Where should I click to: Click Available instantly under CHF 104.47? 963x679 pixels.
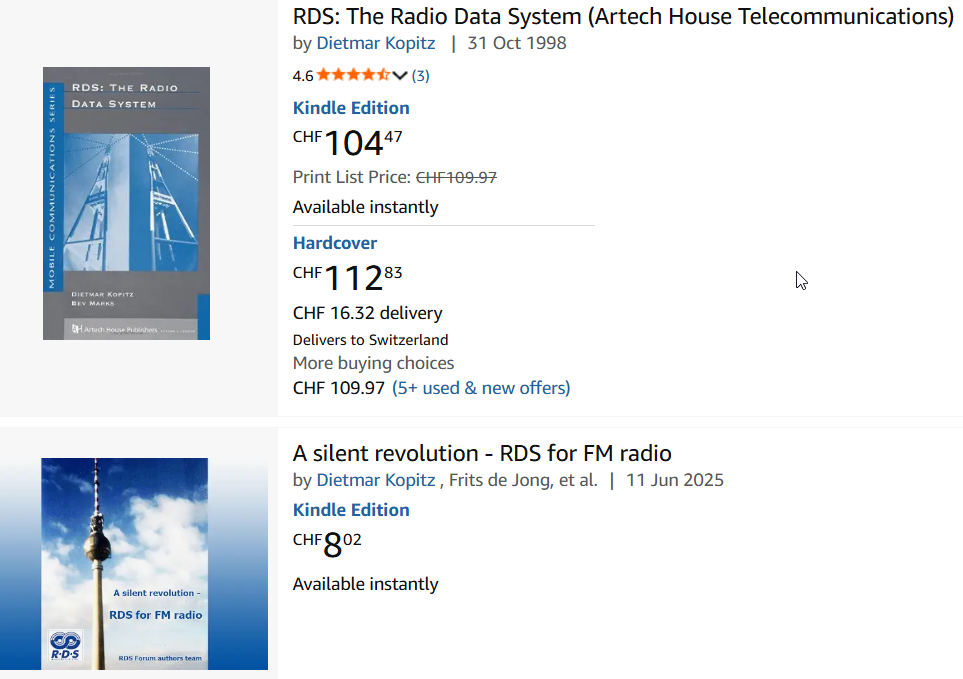click(365, 208)
